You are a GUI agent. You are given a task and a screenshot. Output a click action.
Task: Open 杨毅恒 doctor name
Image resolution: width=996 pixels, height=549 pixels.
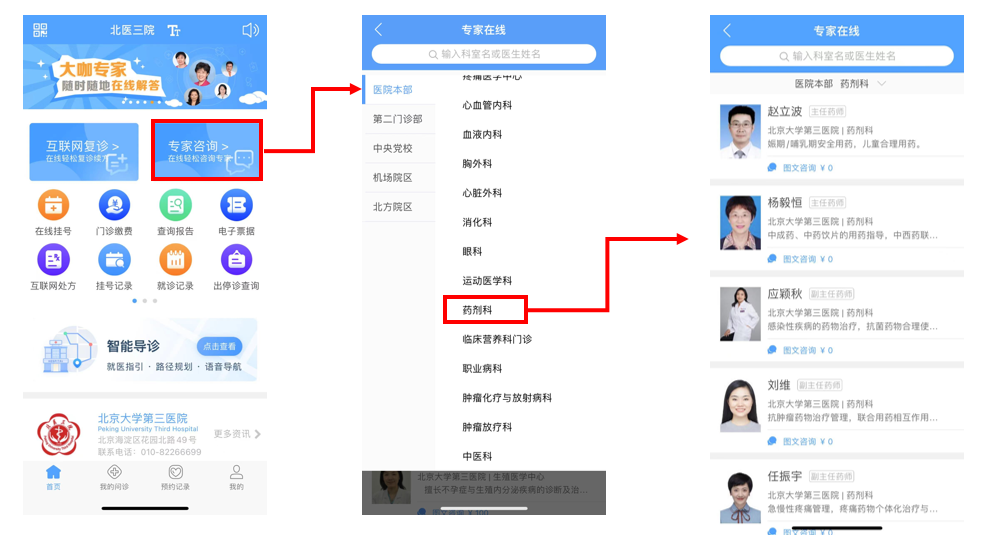point(784,203)
